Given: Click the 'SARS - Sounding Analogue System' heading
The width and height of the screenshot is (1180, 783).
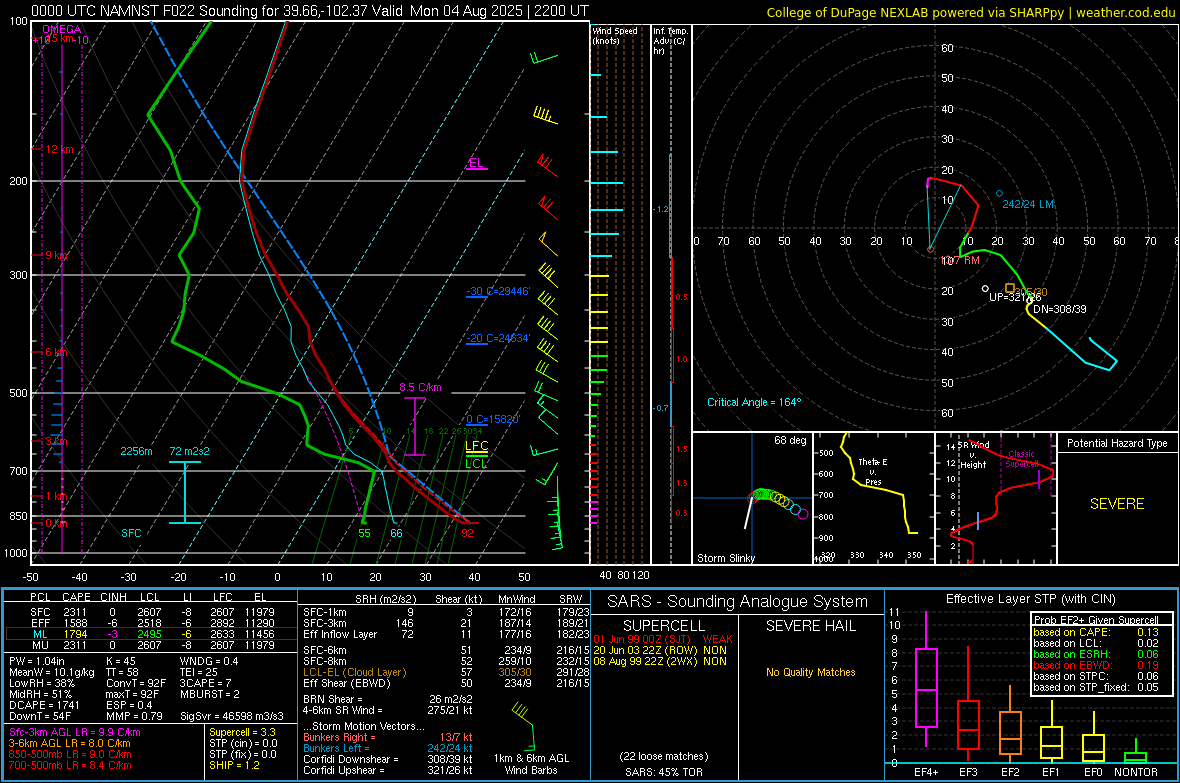Looking at the screenshot, I should pos(738,602).
